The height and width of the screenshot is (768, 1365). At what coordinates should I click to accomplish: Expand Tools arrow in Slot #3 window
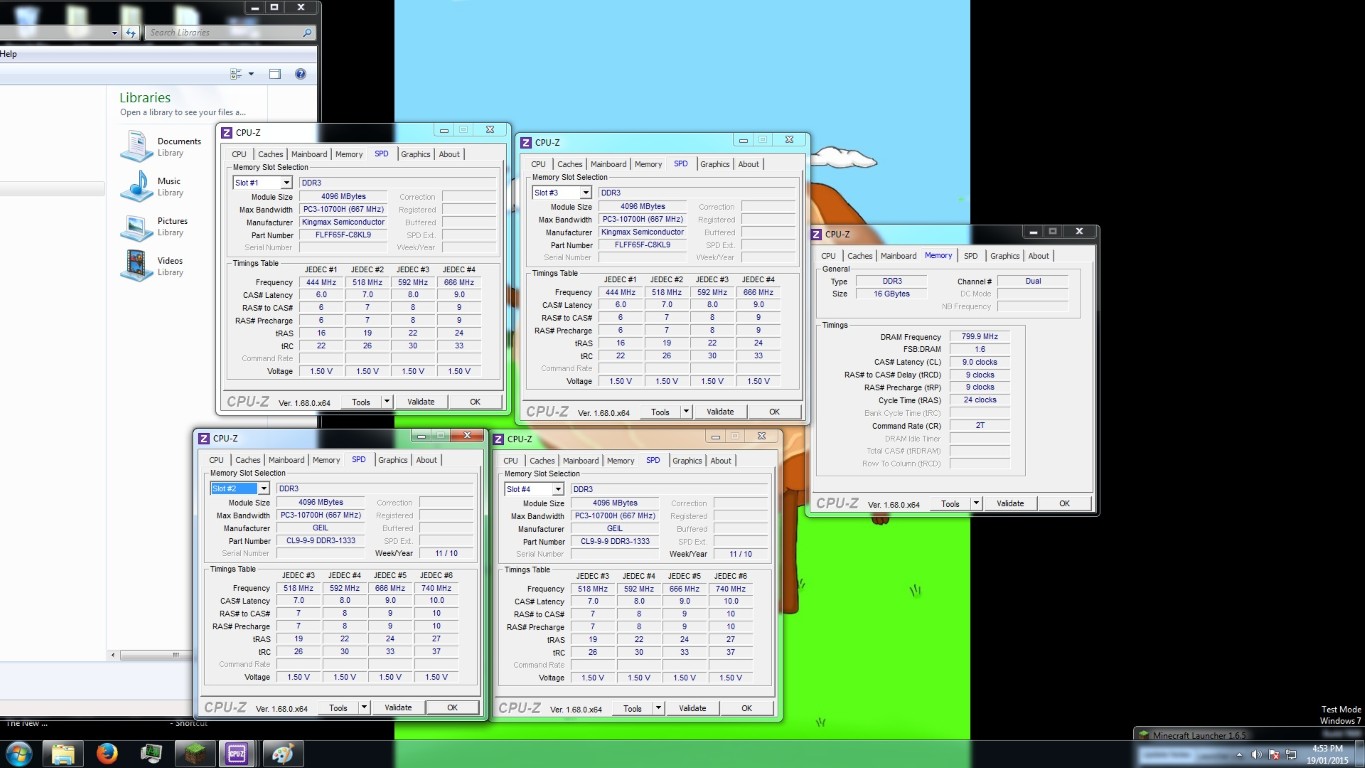(x=685, y=412)
